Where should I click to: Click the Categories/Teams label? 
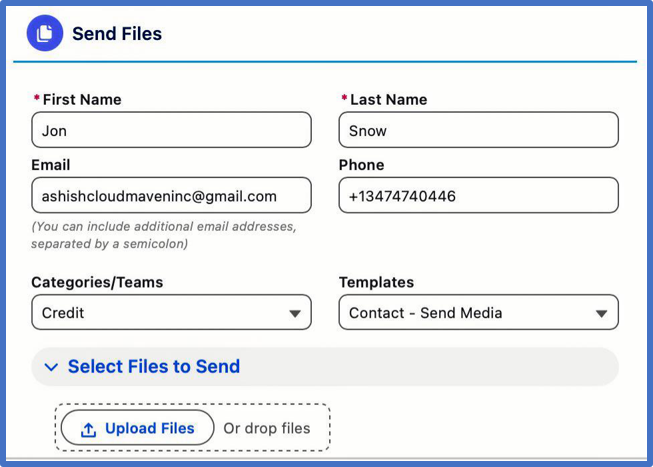(97, 282)
